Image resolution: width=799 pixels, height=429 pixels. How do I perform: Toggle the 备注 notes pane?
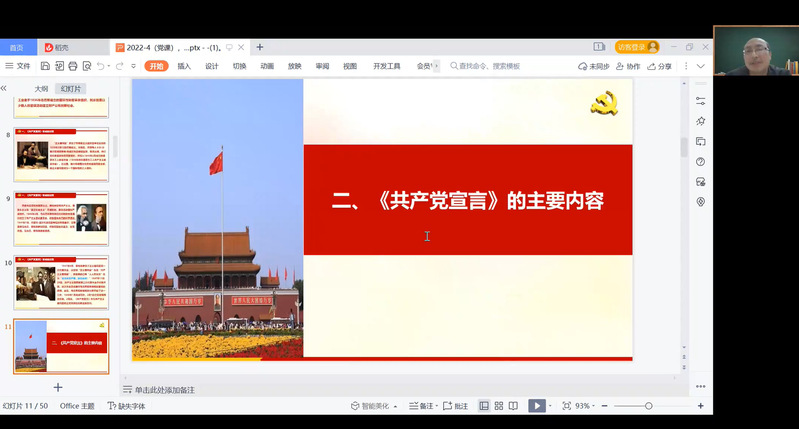pyautogui.click(x=422, y=406)
